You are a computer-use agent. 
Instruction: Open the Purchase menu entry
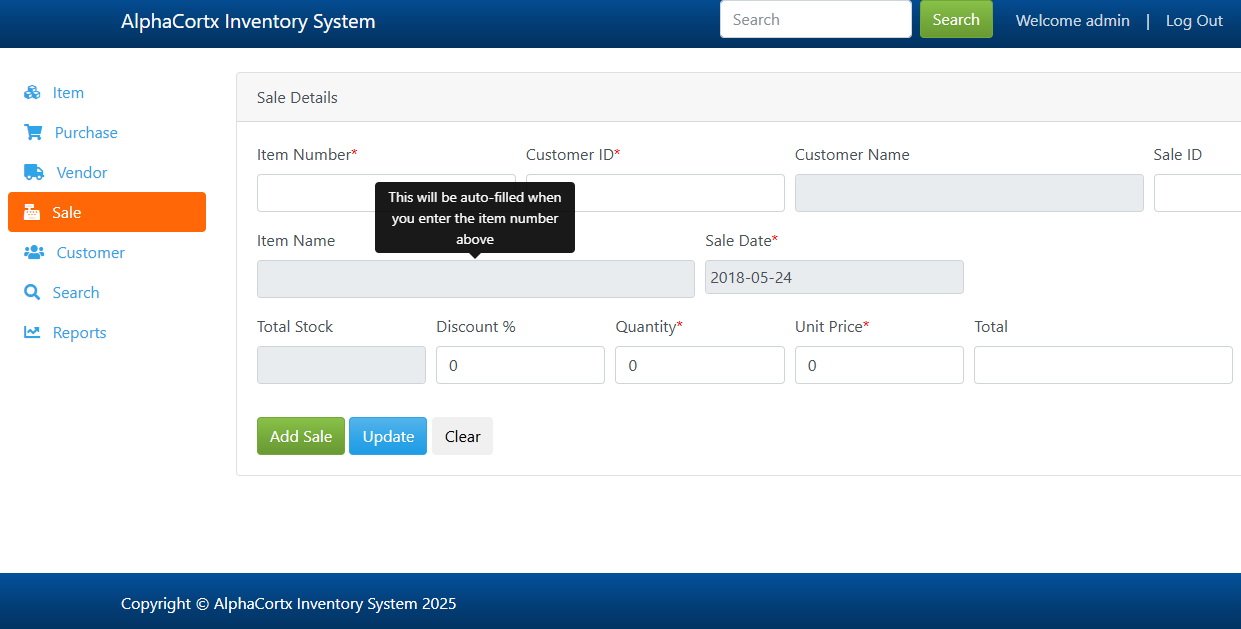107,133
